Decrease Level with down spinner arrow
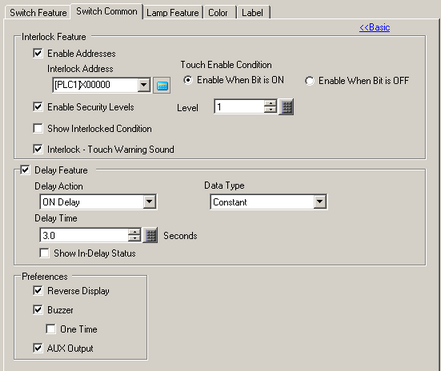This screenshot has width=441, height=371. click(x=270, y=110)
